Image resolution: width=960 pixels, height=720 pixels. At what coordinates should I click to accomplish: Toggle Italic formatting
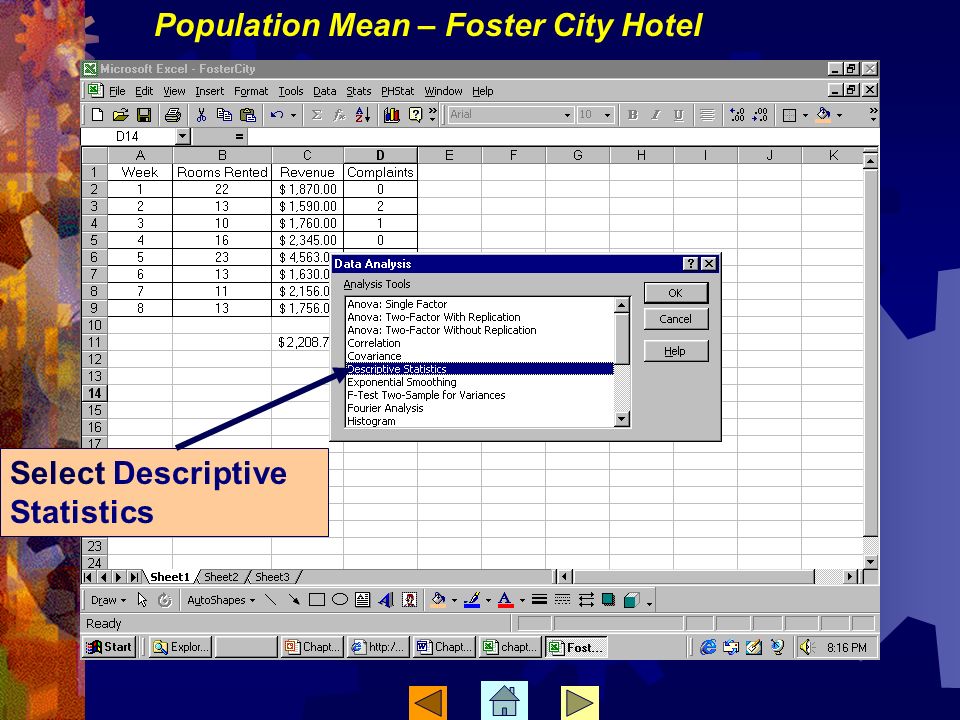click(x=656, y=114)
